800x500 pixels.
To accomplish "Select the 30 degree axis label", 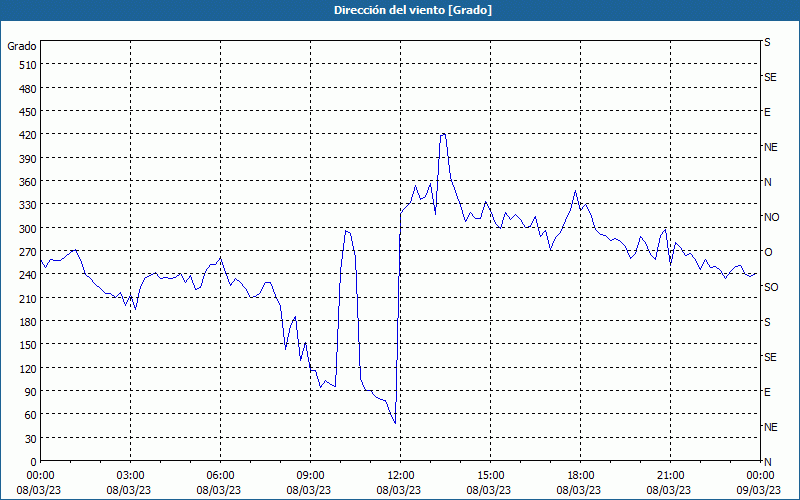I will pos(31,439).
